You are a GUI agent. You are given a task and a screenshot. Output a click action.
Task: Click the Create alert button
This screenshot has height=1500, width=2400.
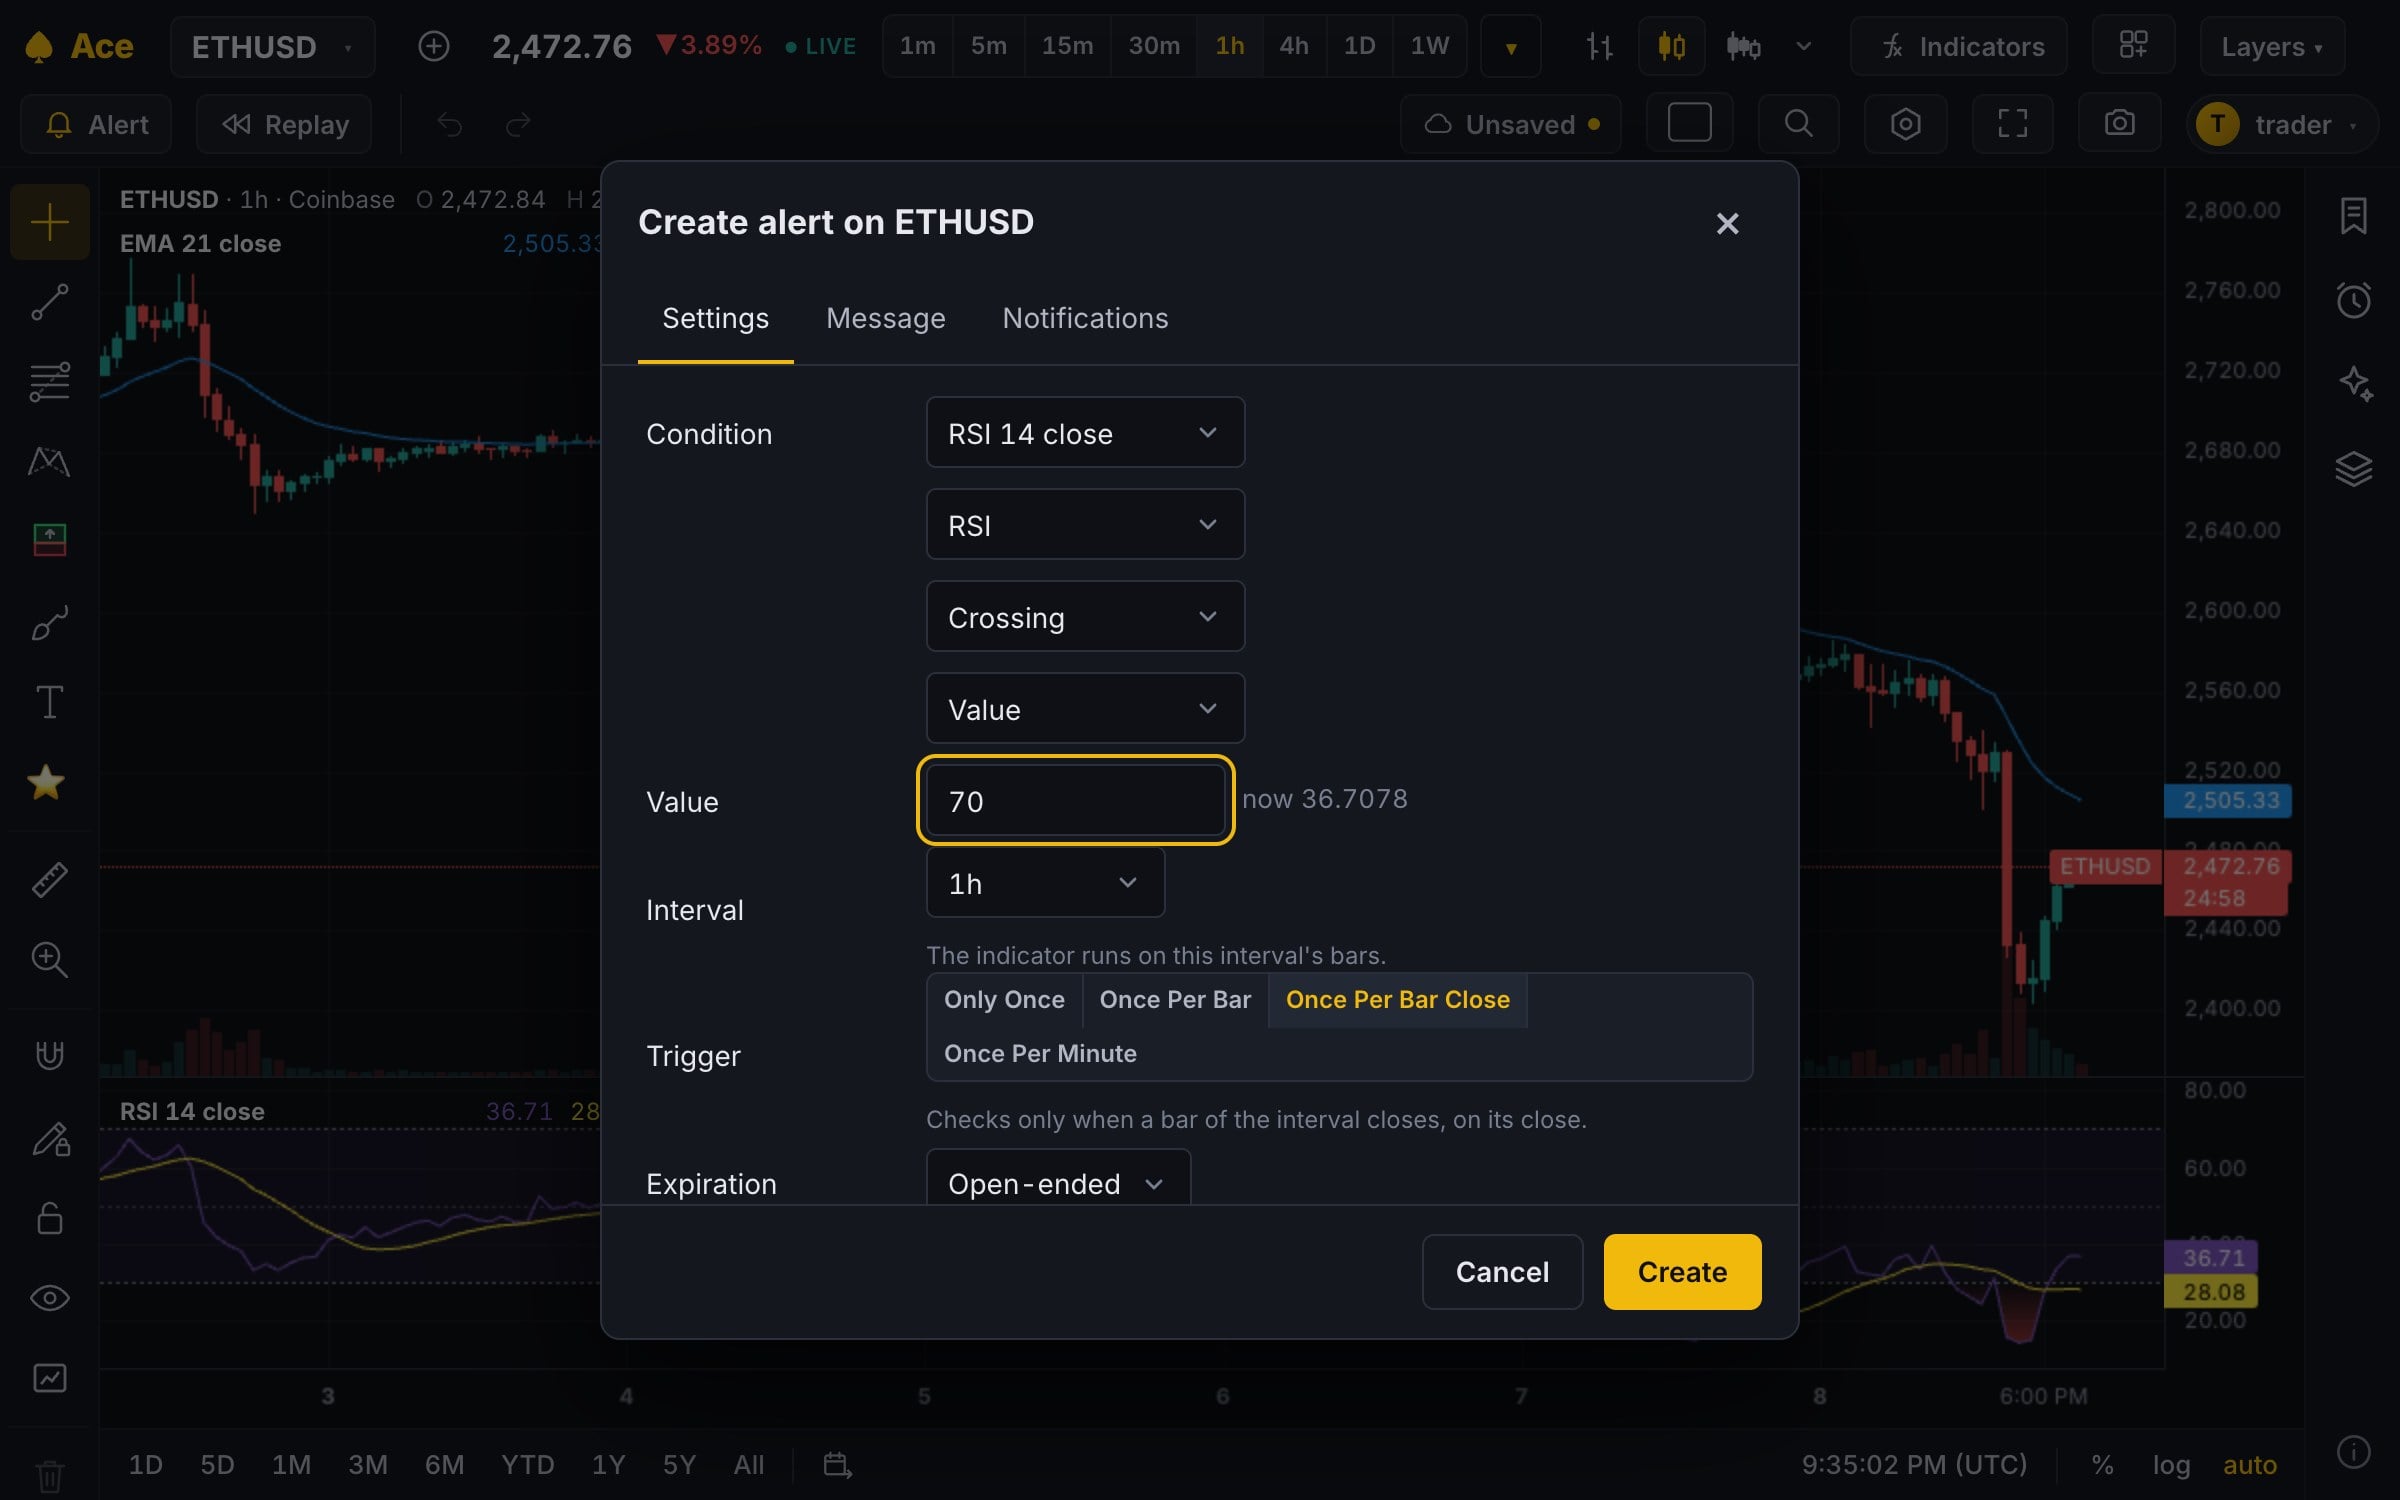1682,1272
